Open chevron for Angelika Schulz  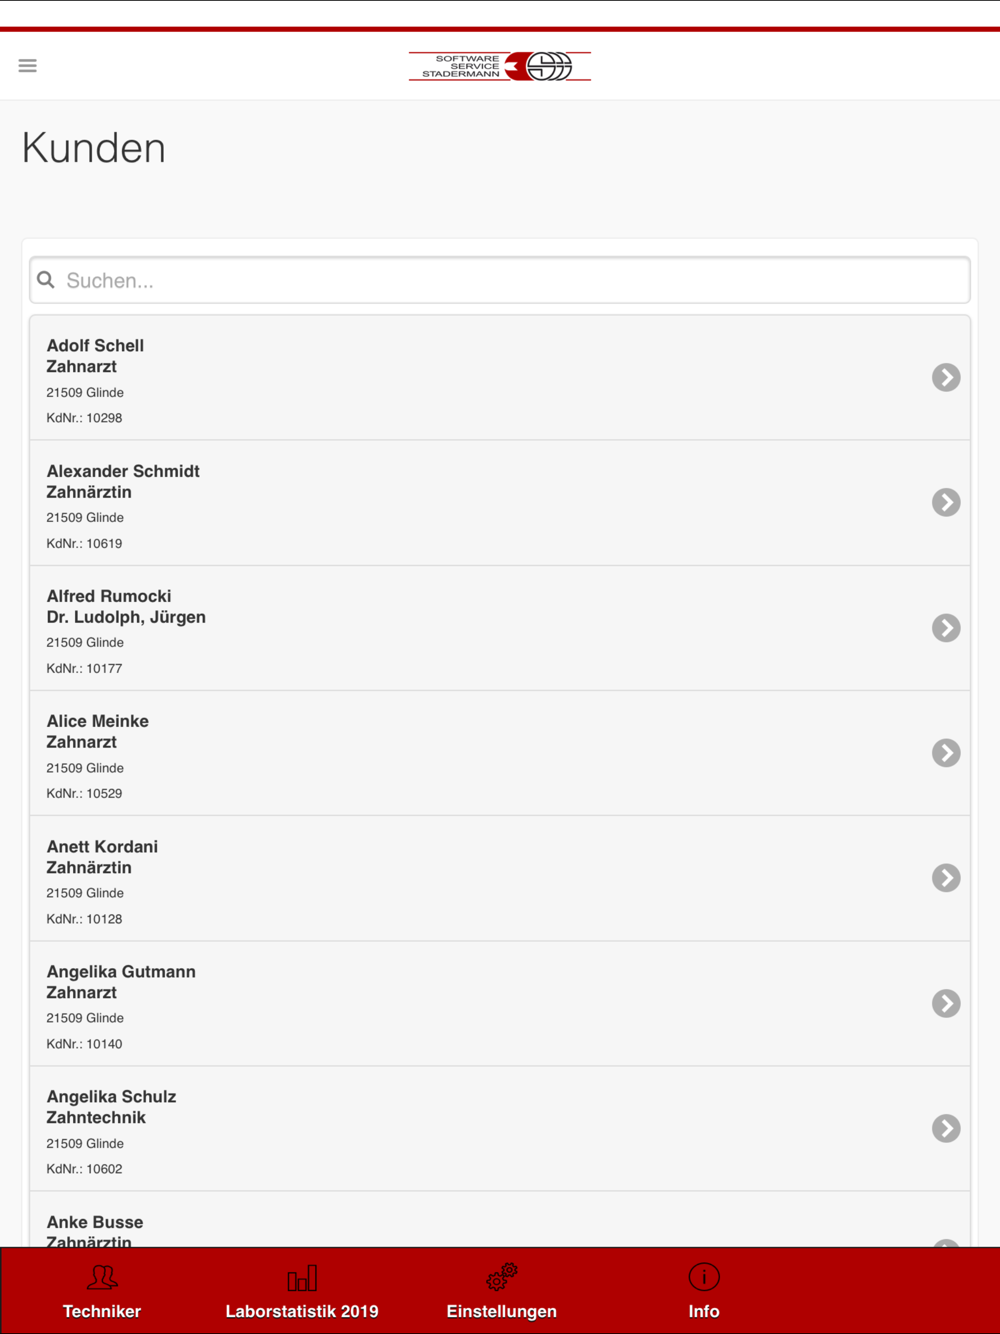click(946, 1128)
